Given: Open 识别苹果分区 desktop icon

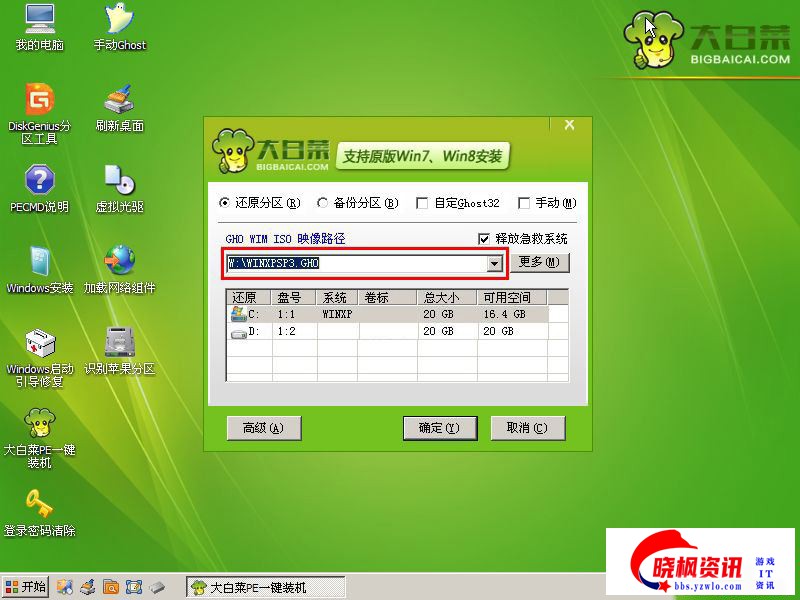Looking at the screenshot, I should pos(119,343).
